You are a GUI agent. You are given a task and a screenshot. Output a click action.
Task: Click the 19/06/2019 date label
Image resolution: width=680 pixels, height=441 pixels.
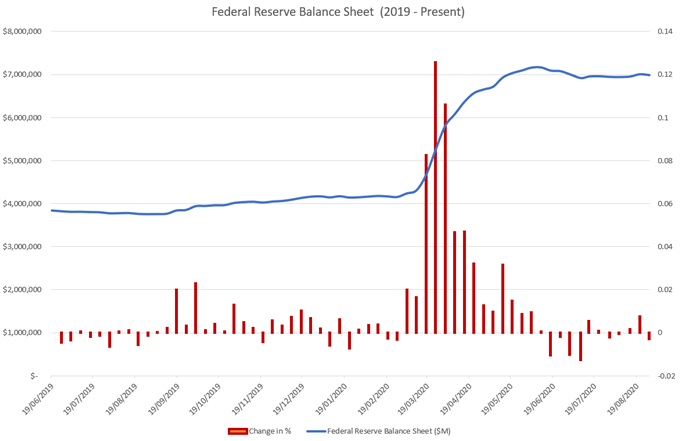click(x=37, y=399)
